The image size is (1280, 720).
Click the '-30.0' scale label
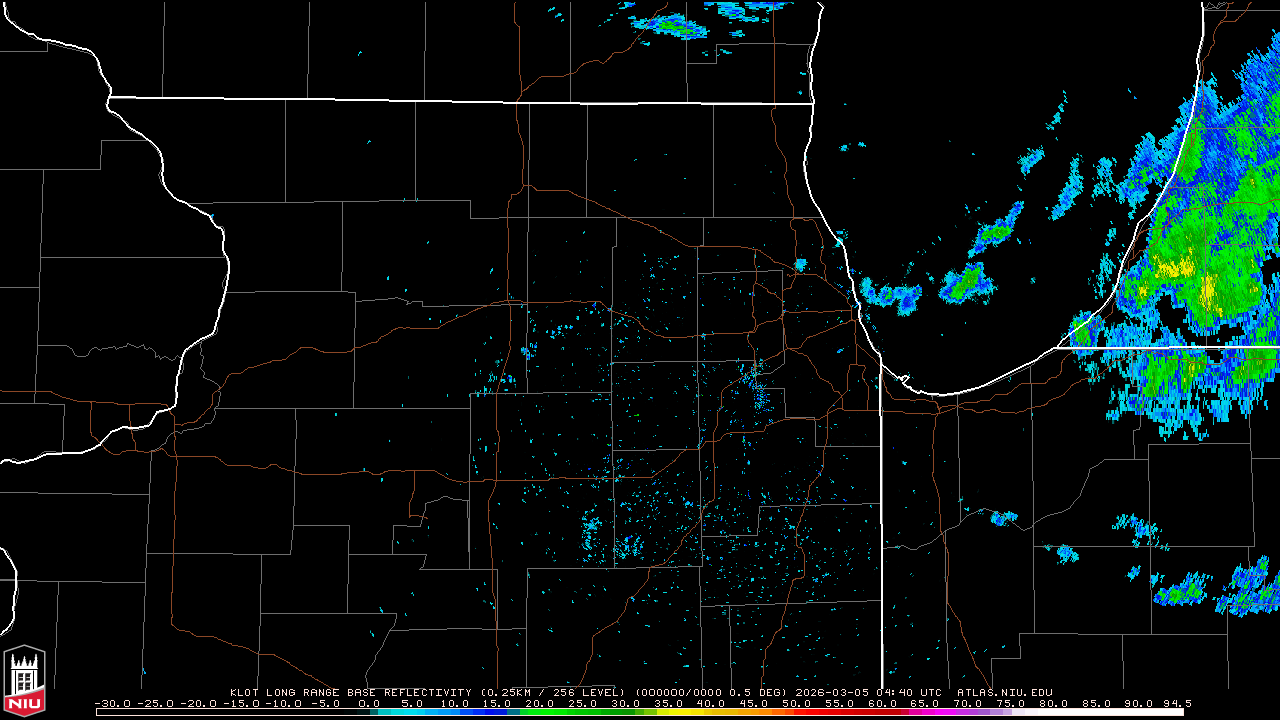[115, 703]
